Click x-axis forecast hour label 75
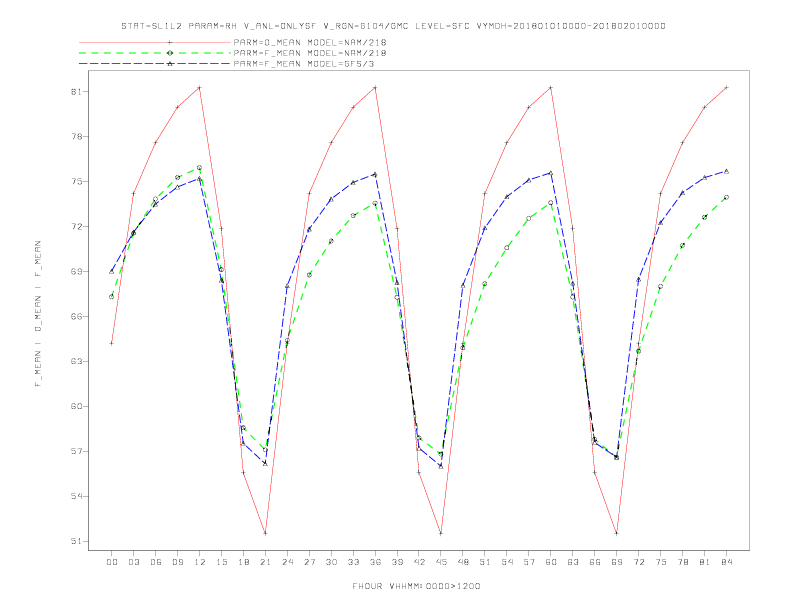The height and width of the screenshot is (612, 792). tap(661, 562)
